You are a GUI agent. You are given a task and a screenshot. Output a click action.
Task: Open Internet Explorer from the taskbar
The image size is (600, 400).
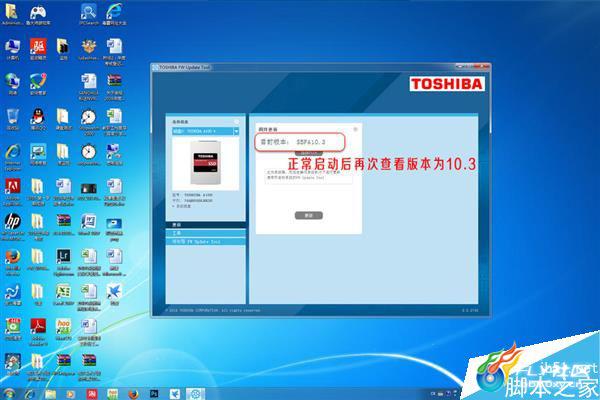(29, 394)
